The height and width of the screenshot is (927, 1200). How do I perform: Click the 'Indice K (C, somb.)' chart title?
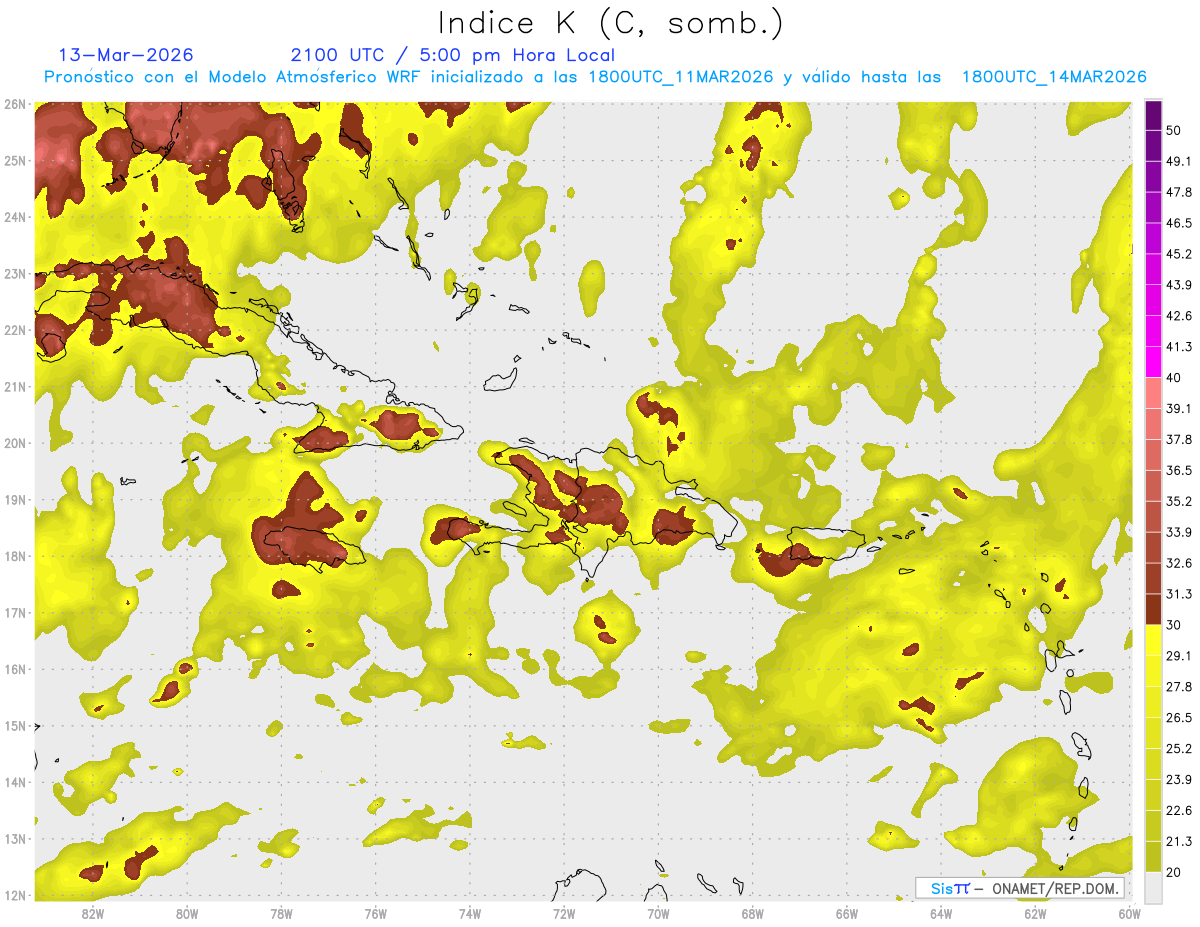tap(611, 23)
